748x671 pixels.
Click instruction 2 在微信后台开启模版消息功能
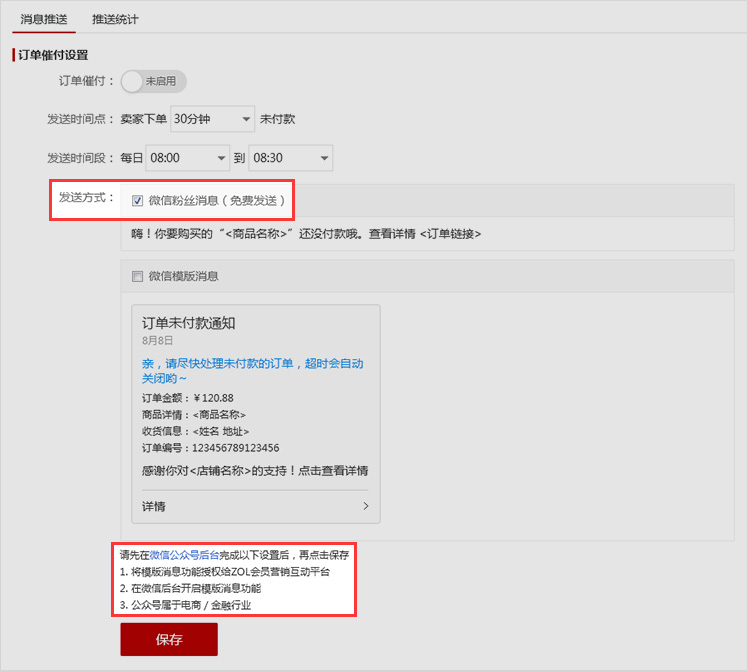(190, 588)
